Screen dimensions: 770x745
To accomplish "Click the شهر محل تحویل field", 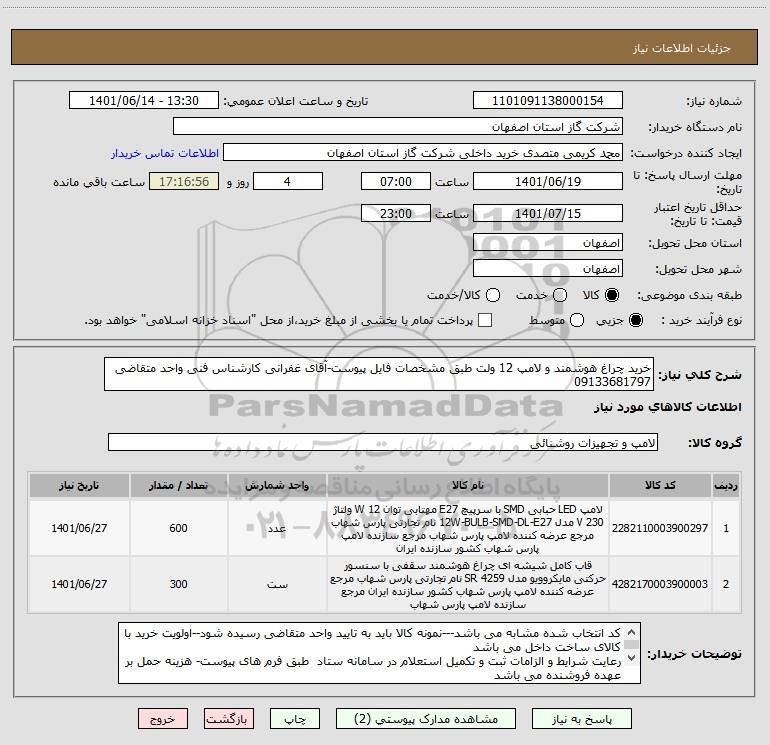I will [x=548, y=269].
